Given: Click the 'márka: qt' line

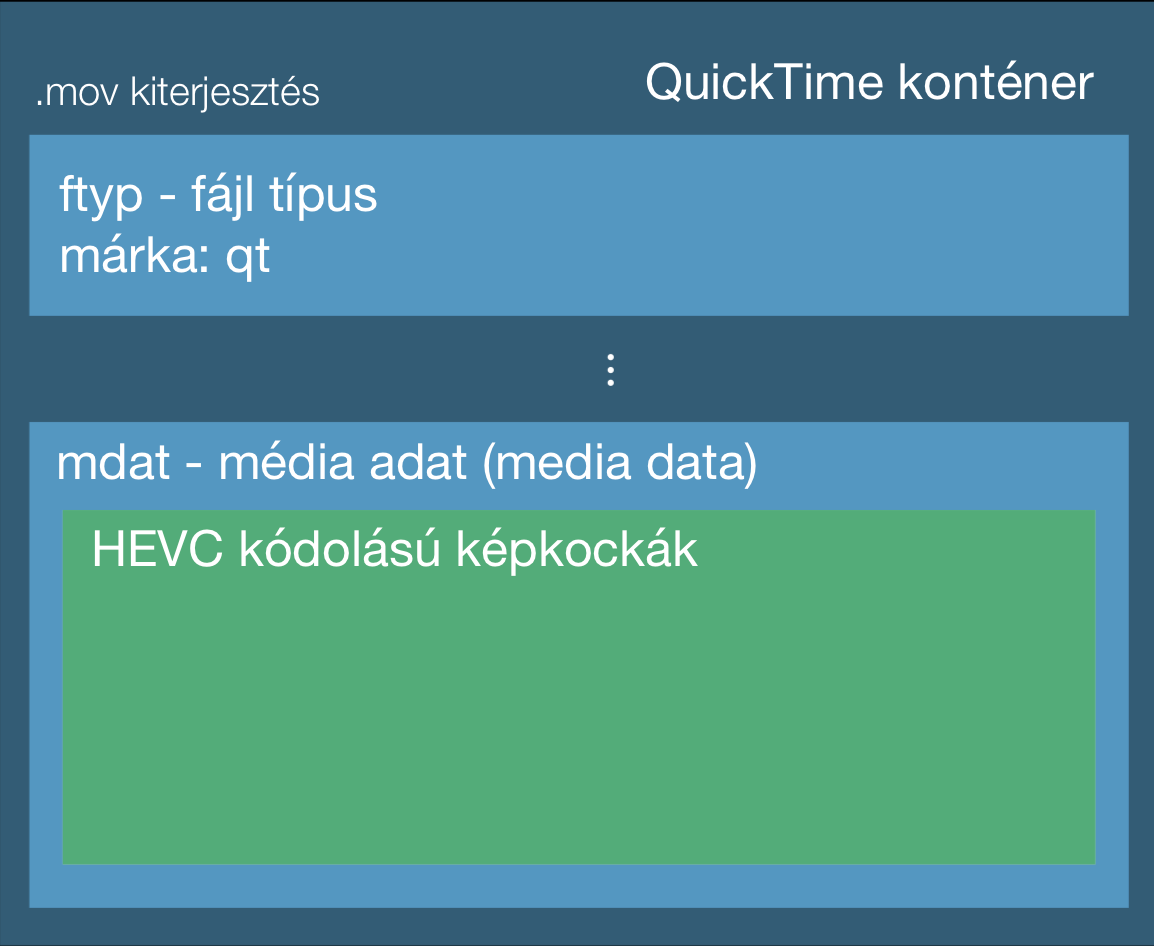Looking at the screenshot, I should 165,256.
